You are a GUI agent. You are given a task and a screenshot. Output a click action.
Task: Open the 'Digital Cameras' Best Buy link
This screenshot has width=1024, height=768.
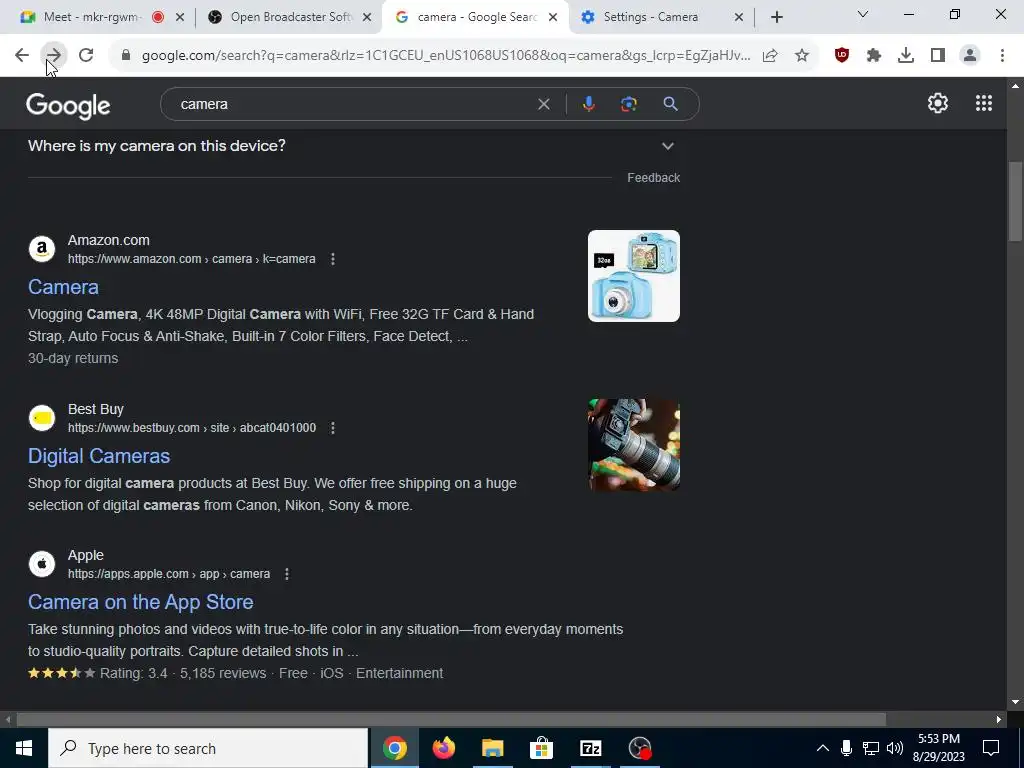click(x=99, y=456)
